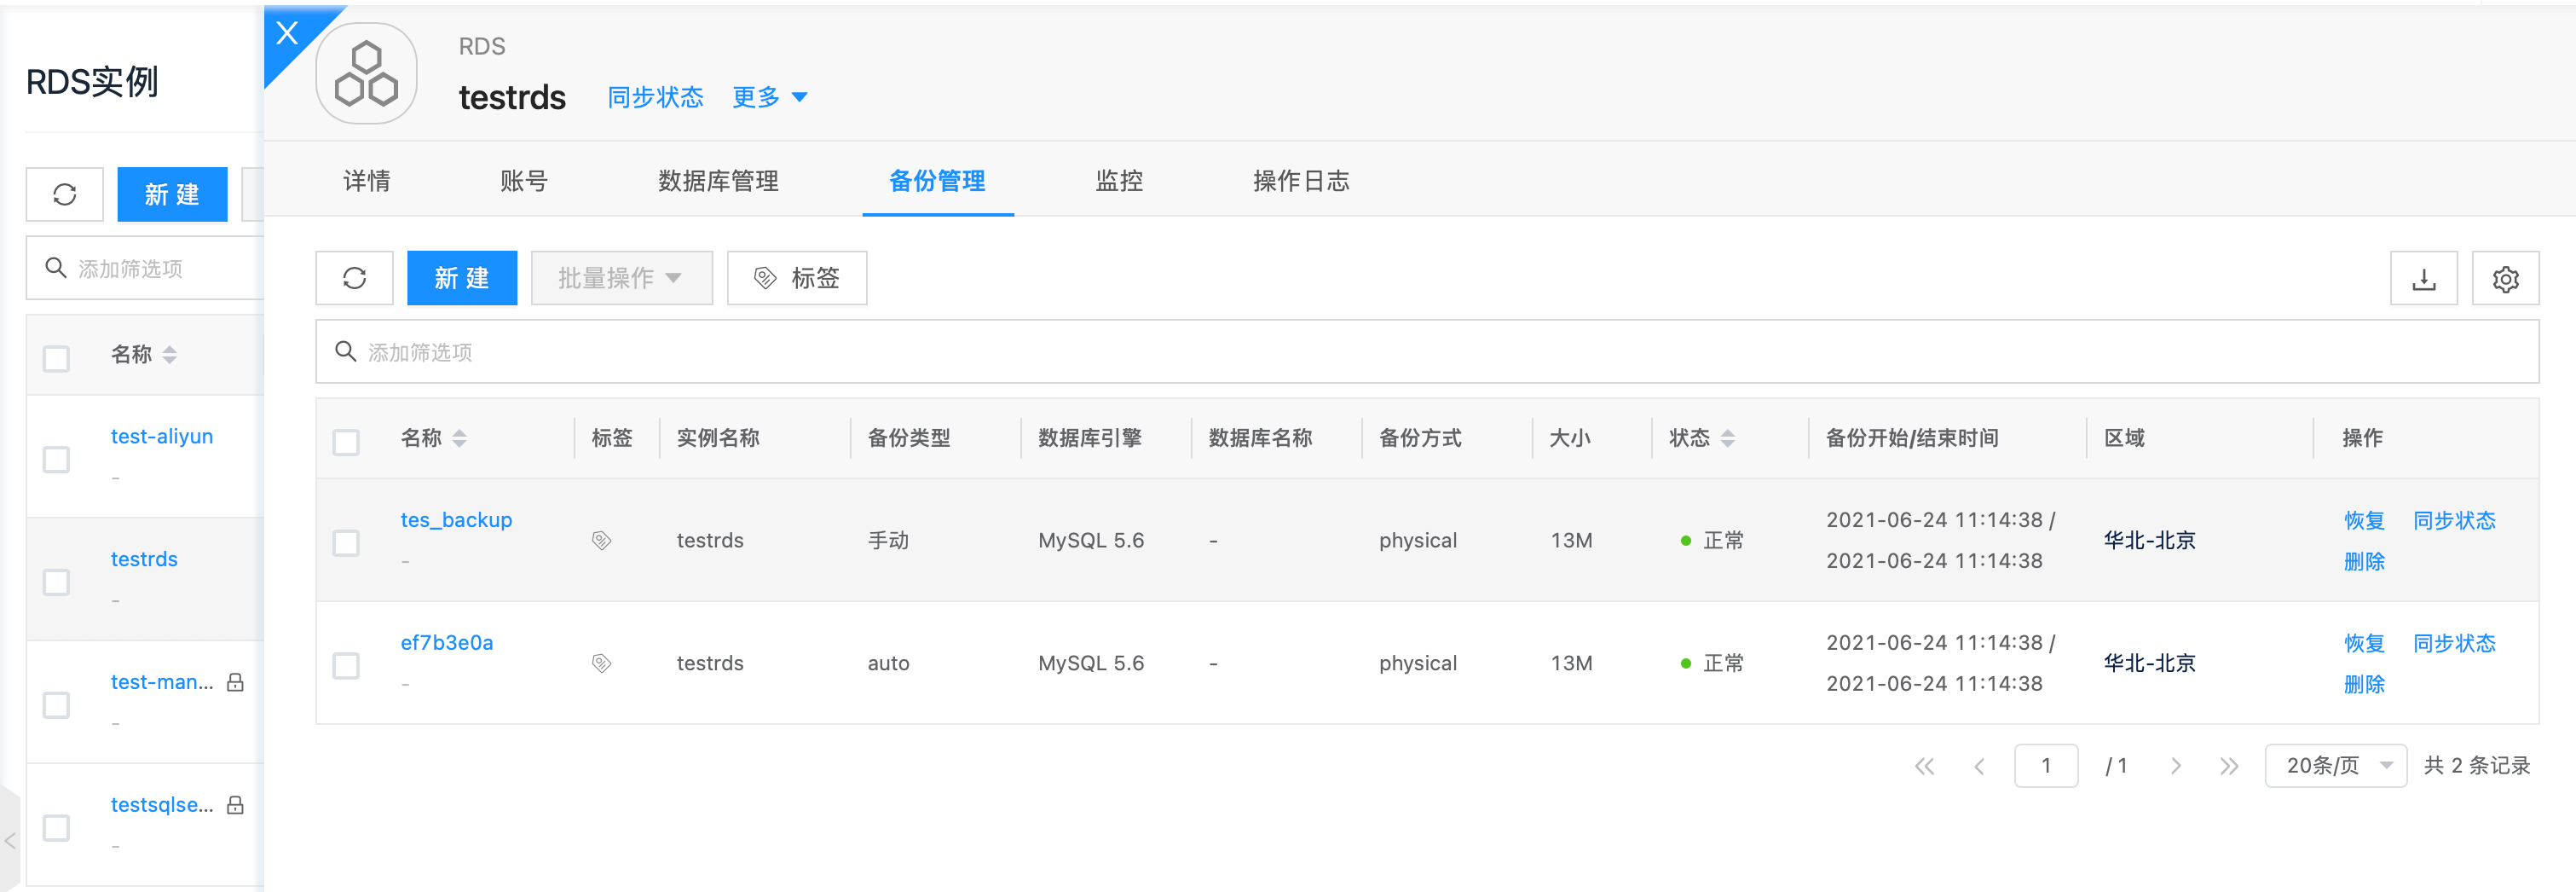2576x892 pixels.
Task: Switch to the 数据库管理 tab
Action: [x=718, y=181]
